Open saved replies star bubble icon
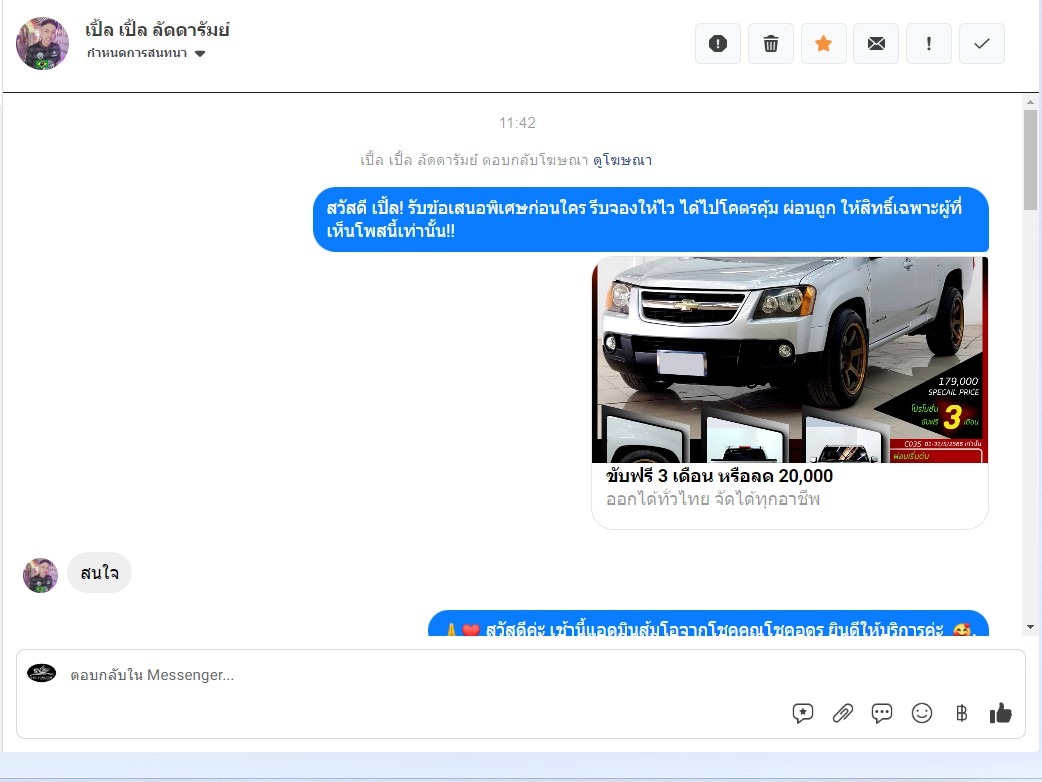The image size is (1042, 782). point(803,714)
